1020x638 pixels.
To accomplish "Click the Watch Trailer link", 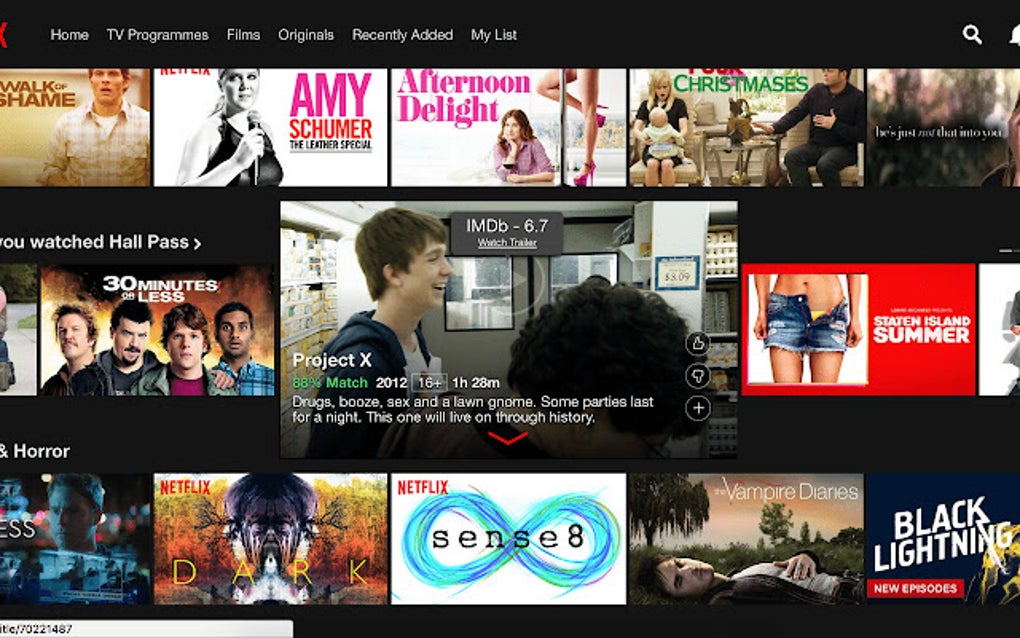I will tap(507, 243).
